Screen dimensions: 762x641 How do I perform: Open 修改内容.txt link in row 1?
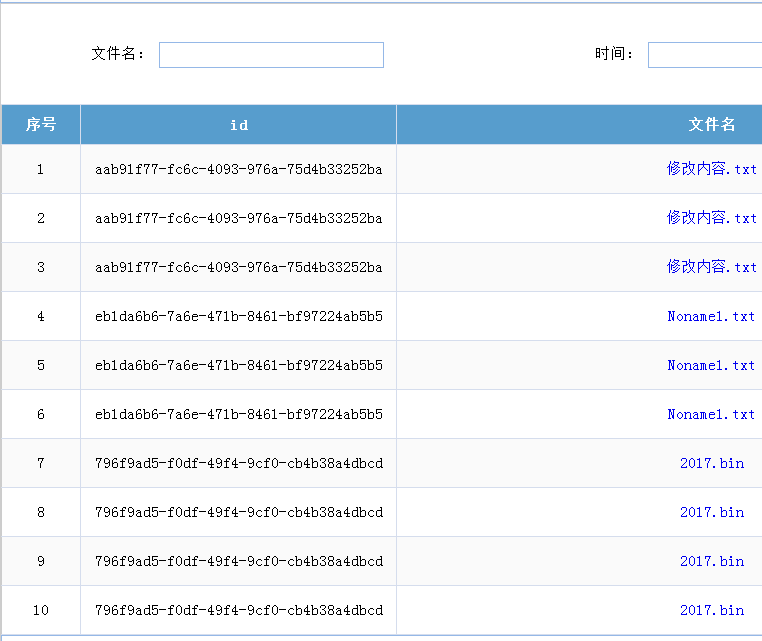pos(711,169)
